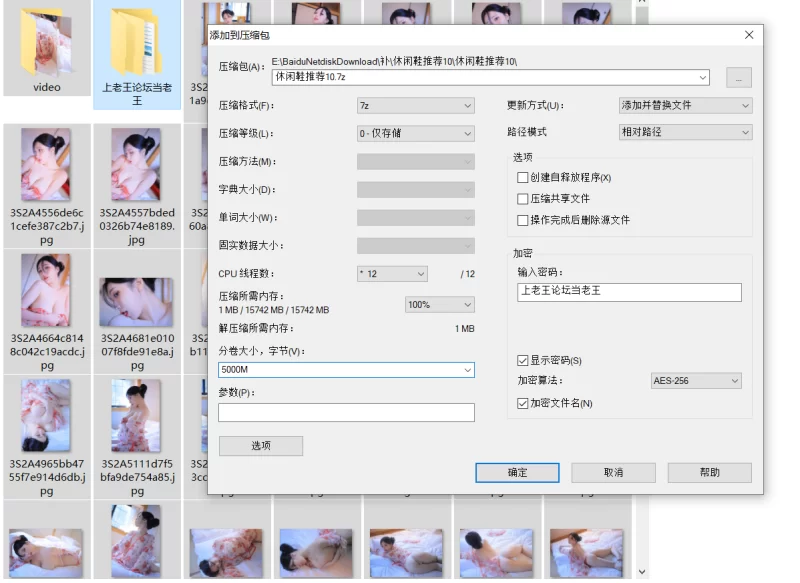Click the Explorer scrollbar down arrow
The height and width of the screenshot is (583, 800).
642,572
